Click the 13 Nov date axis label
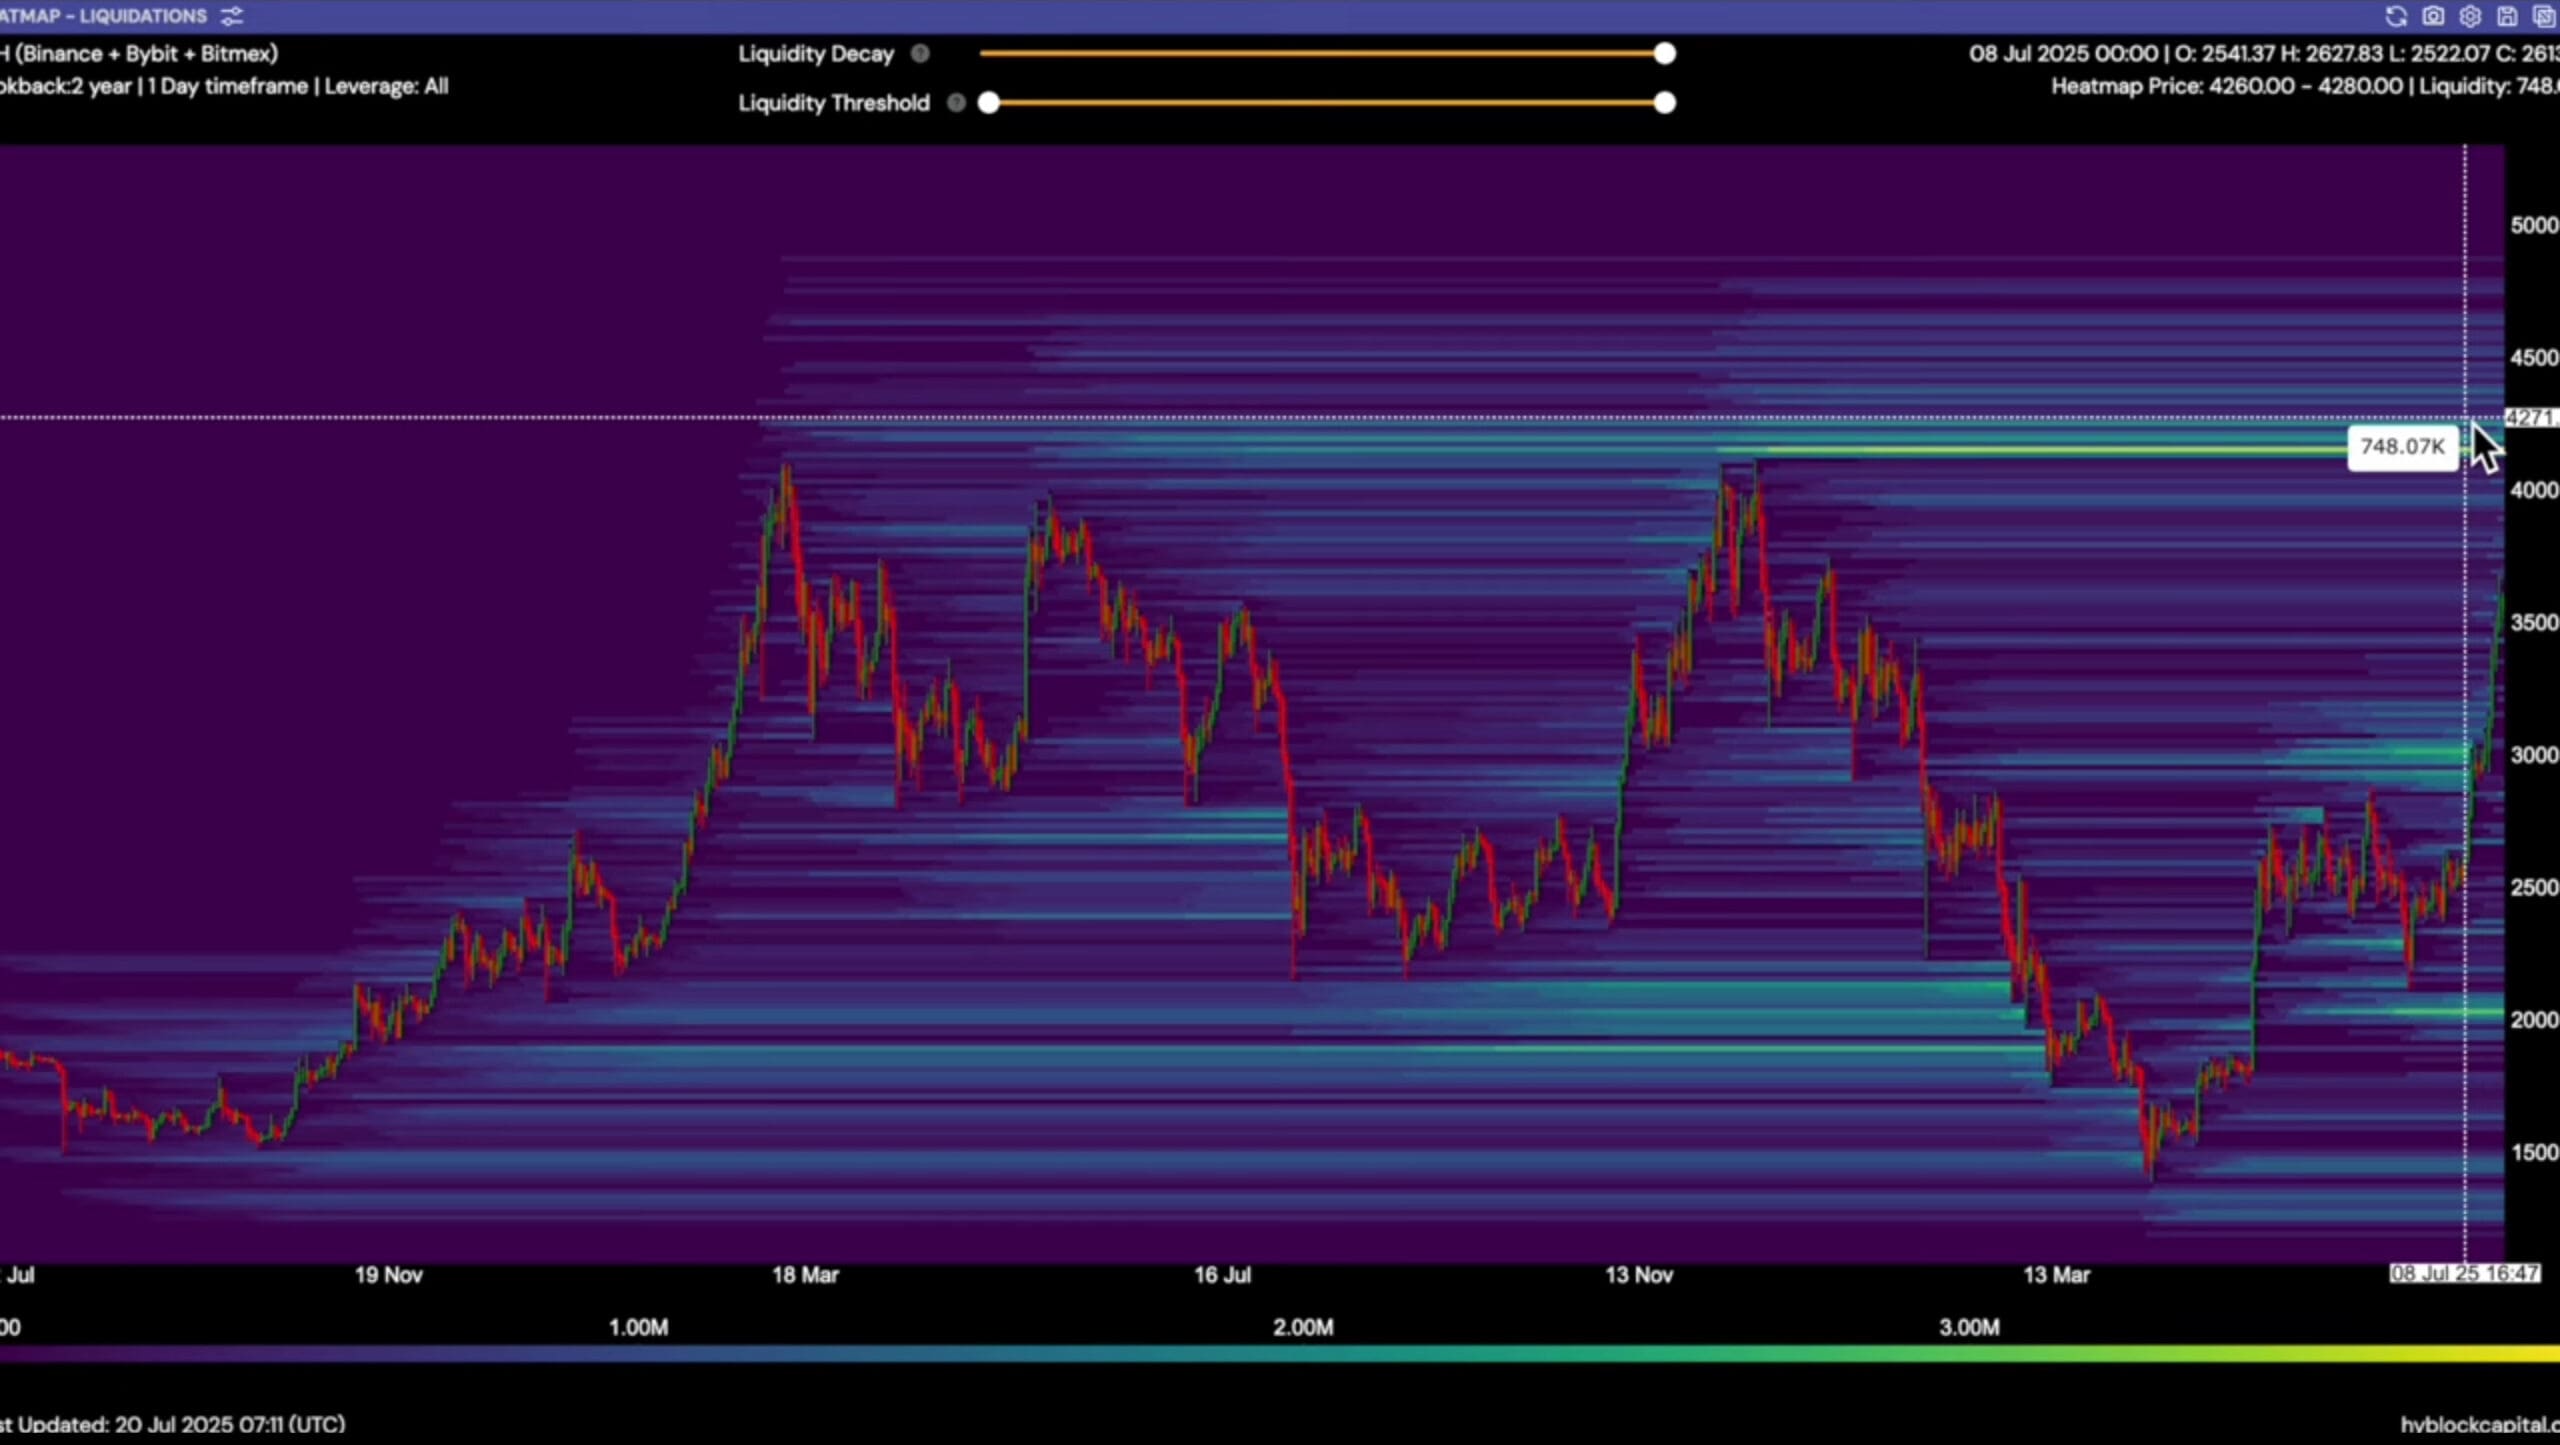 click(1638, 1275)
